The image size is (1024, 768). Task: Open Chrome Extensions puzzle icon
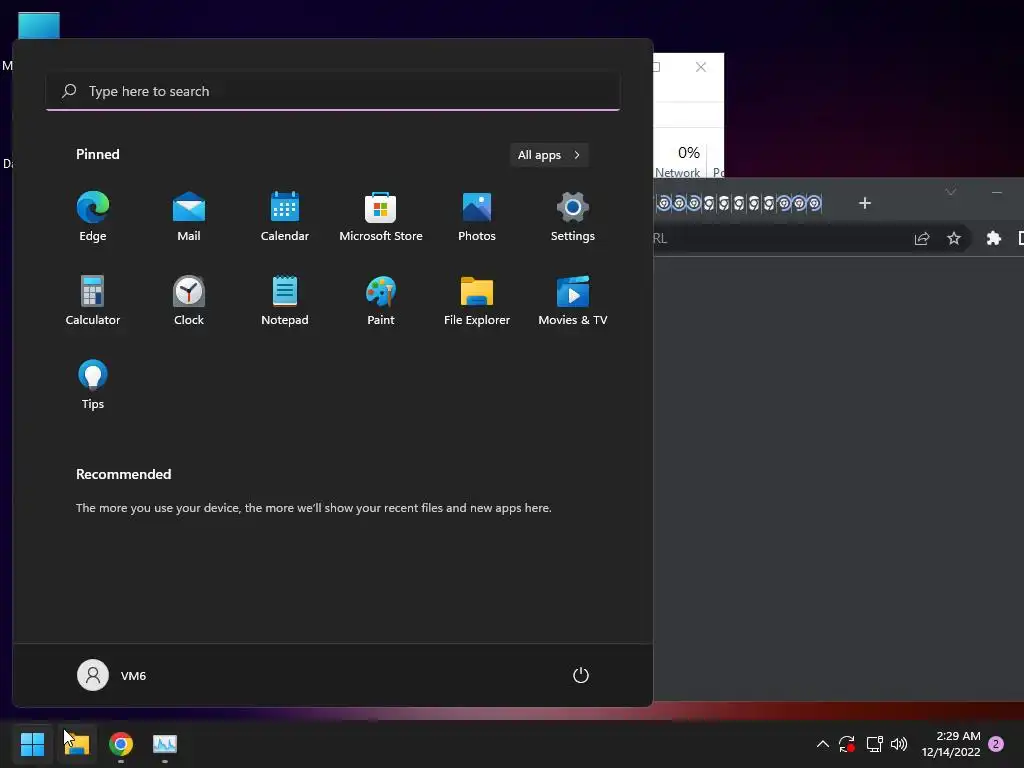coord(993,238)
